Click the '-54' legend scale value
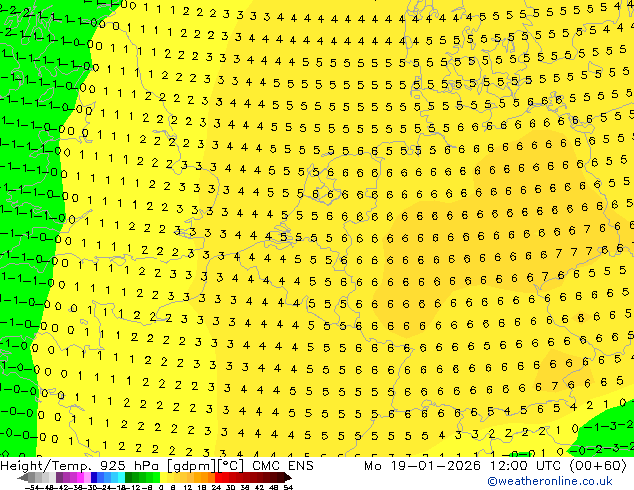Screen dimensions: 634x490 32,487
